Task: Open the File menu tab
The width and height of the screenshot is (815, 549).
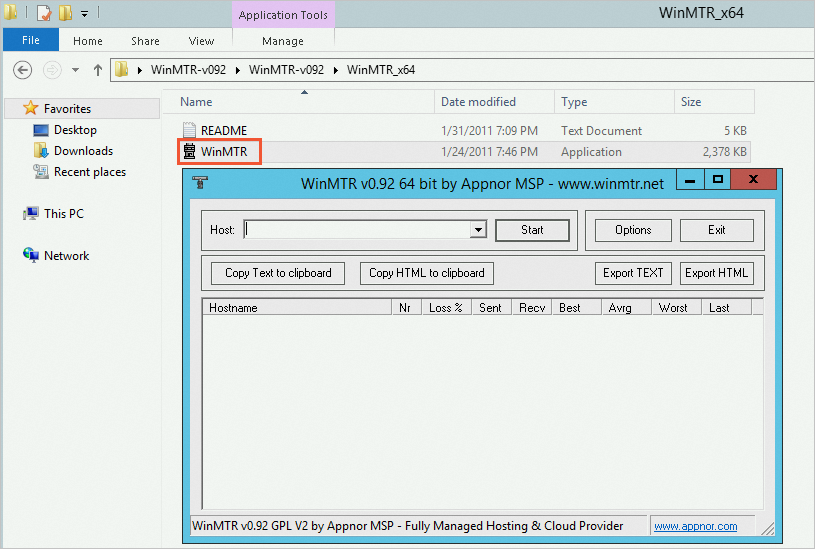Action: tap(30, 41)
